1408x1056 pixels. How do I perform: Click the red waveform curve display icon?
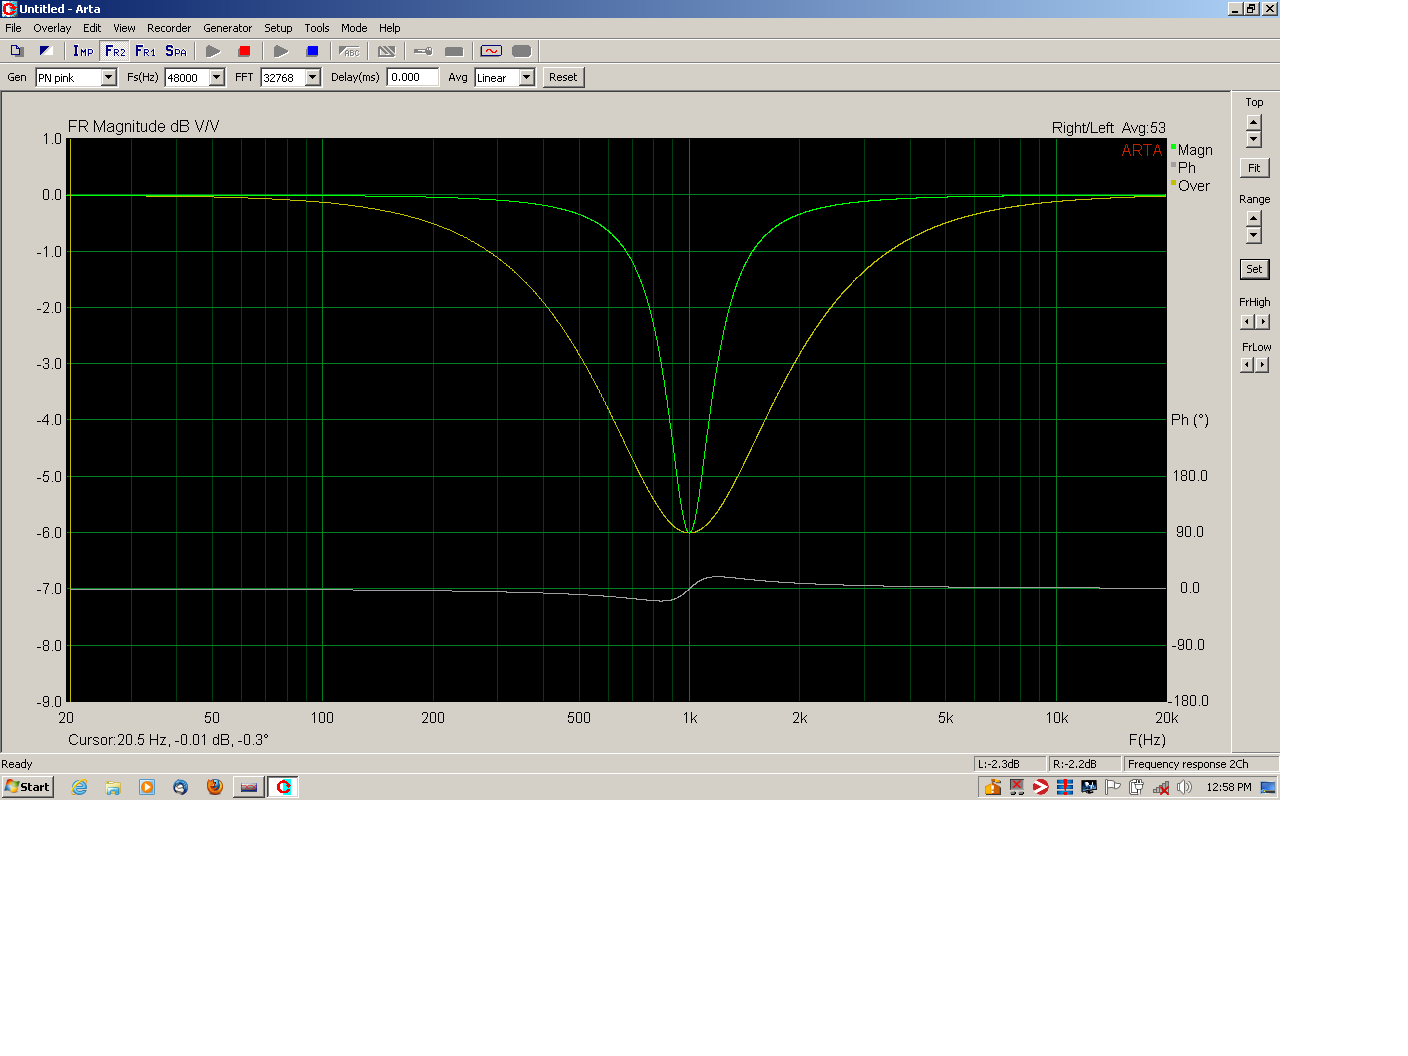[x=491, y=51]
